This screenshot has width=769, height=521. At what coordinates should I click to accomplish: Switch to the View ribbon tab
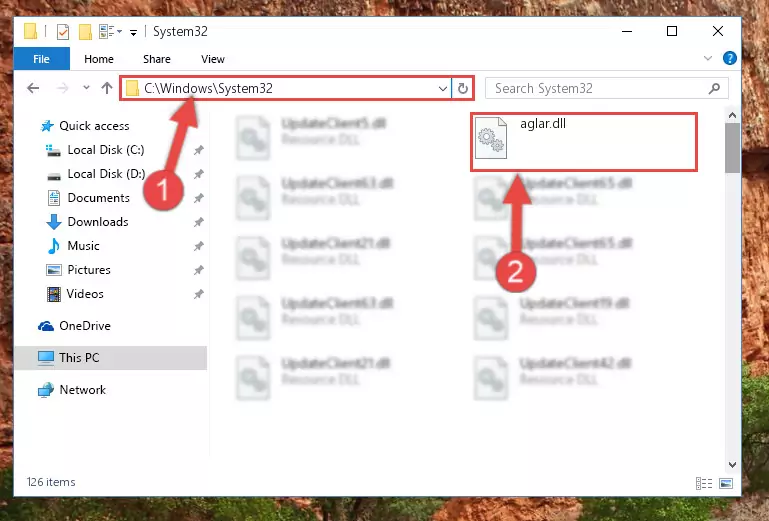coord(213,59)
